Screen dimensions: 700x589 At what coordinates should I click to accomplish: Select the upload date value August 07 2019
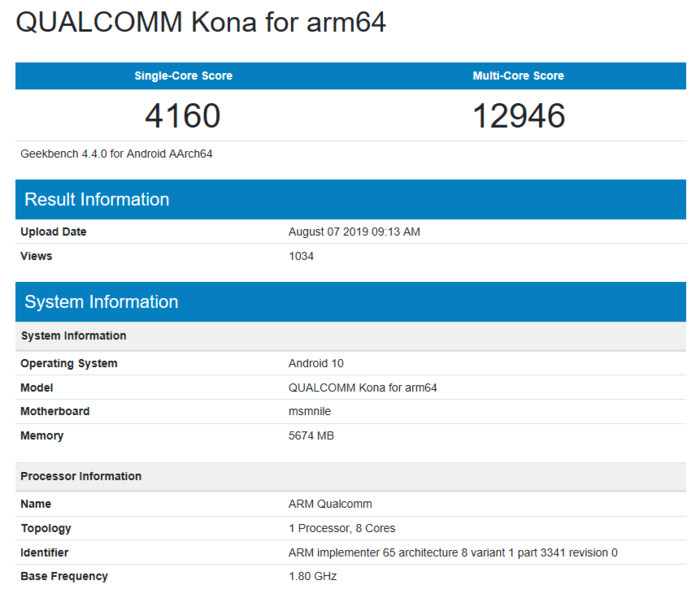point(354,232)
